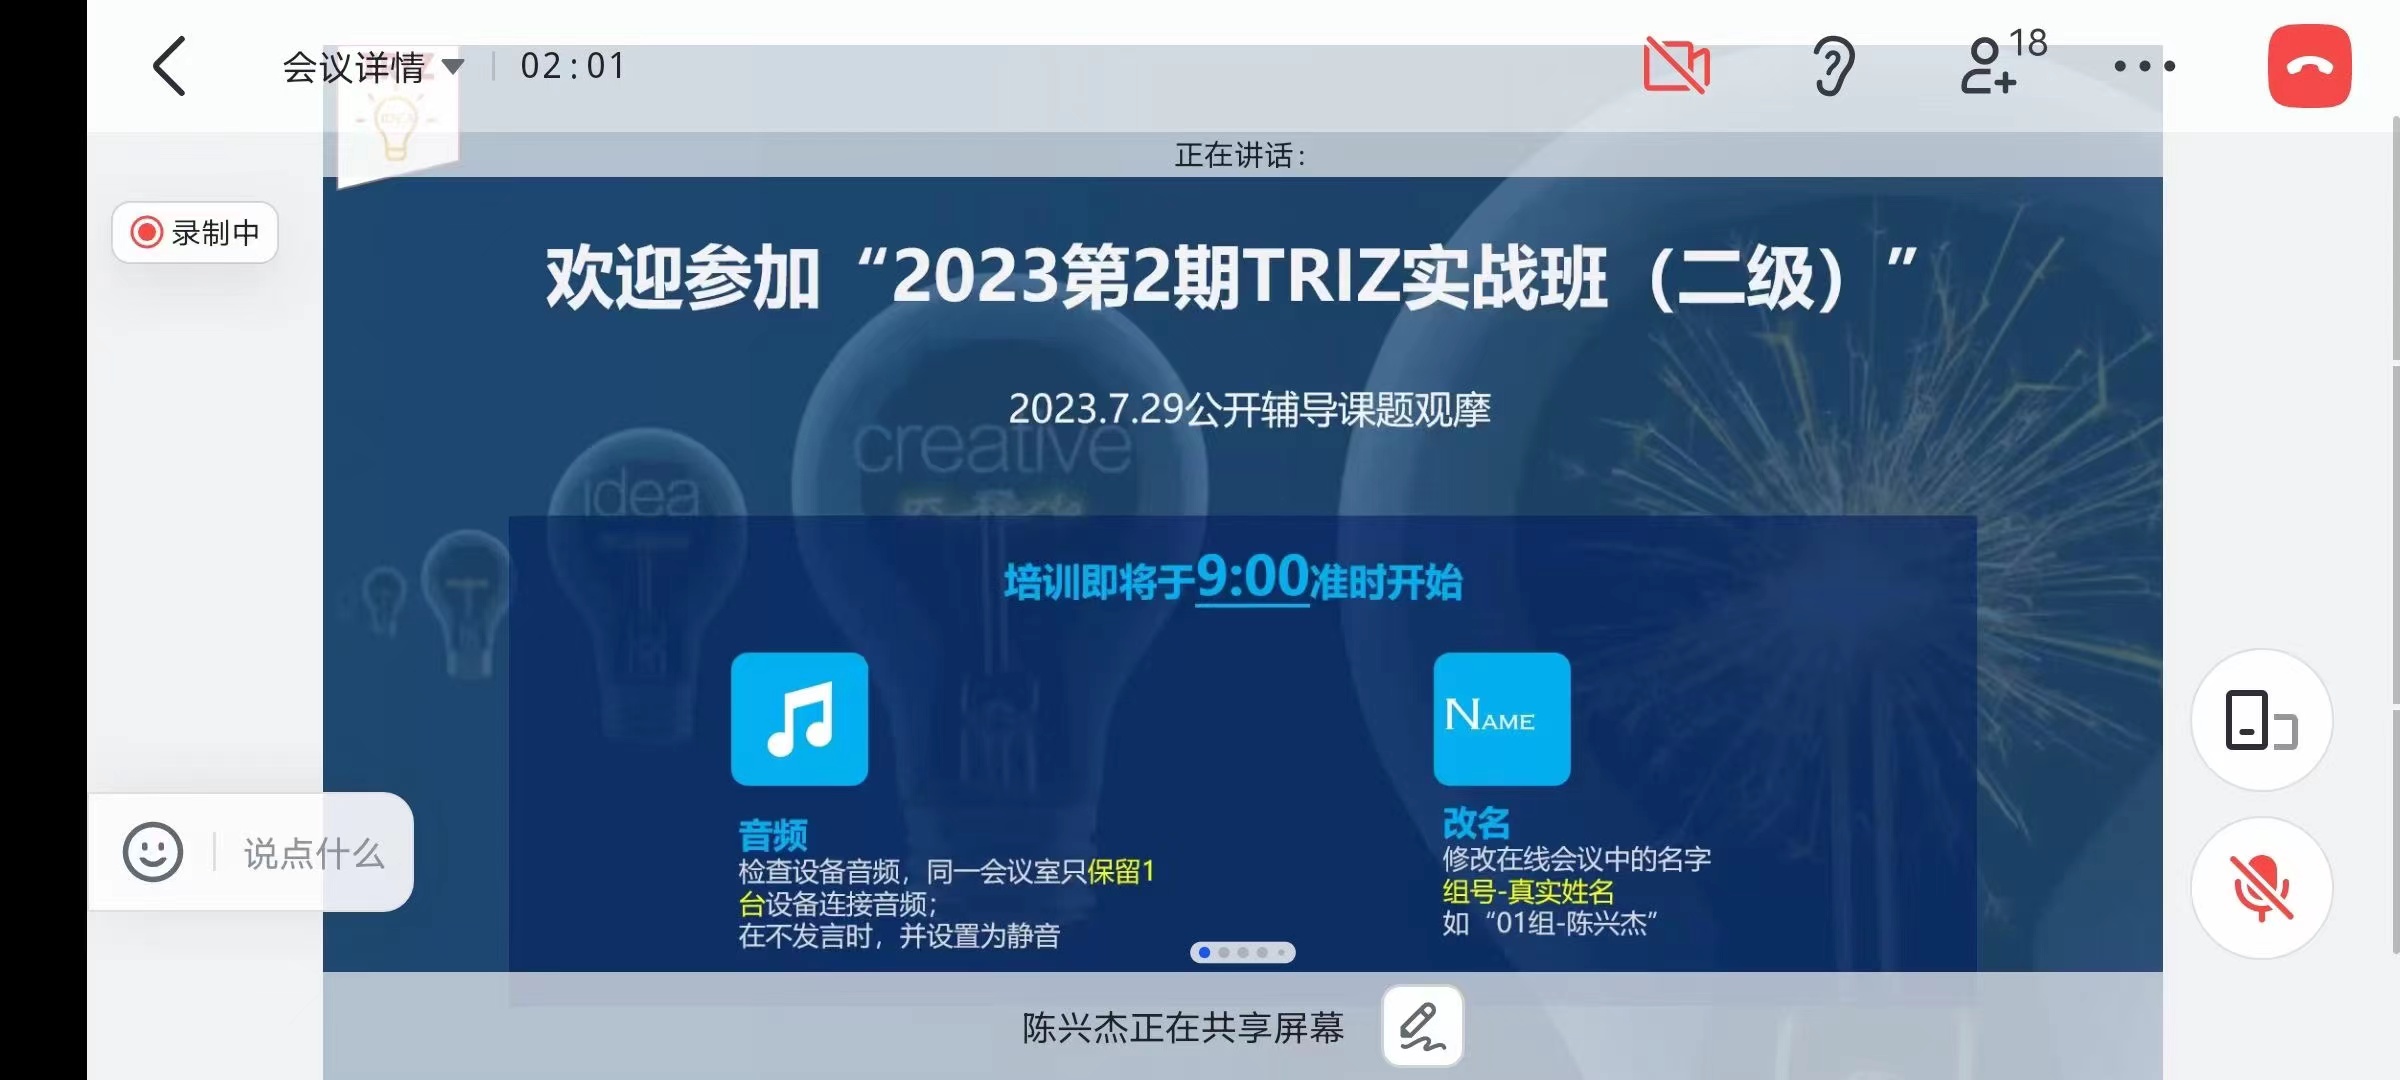This screenshot has width=2400, height=1080.
Task: Stop recording via the 录制中 indicator
Action: pos(194,232)
